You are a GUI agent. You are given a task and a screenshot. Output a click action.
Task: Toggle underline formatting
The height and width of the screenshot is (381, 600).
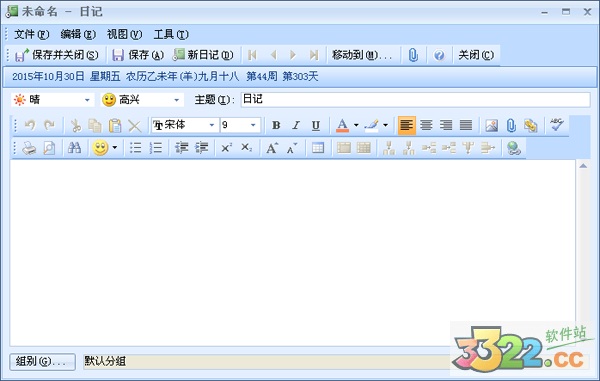pos(316,125)
